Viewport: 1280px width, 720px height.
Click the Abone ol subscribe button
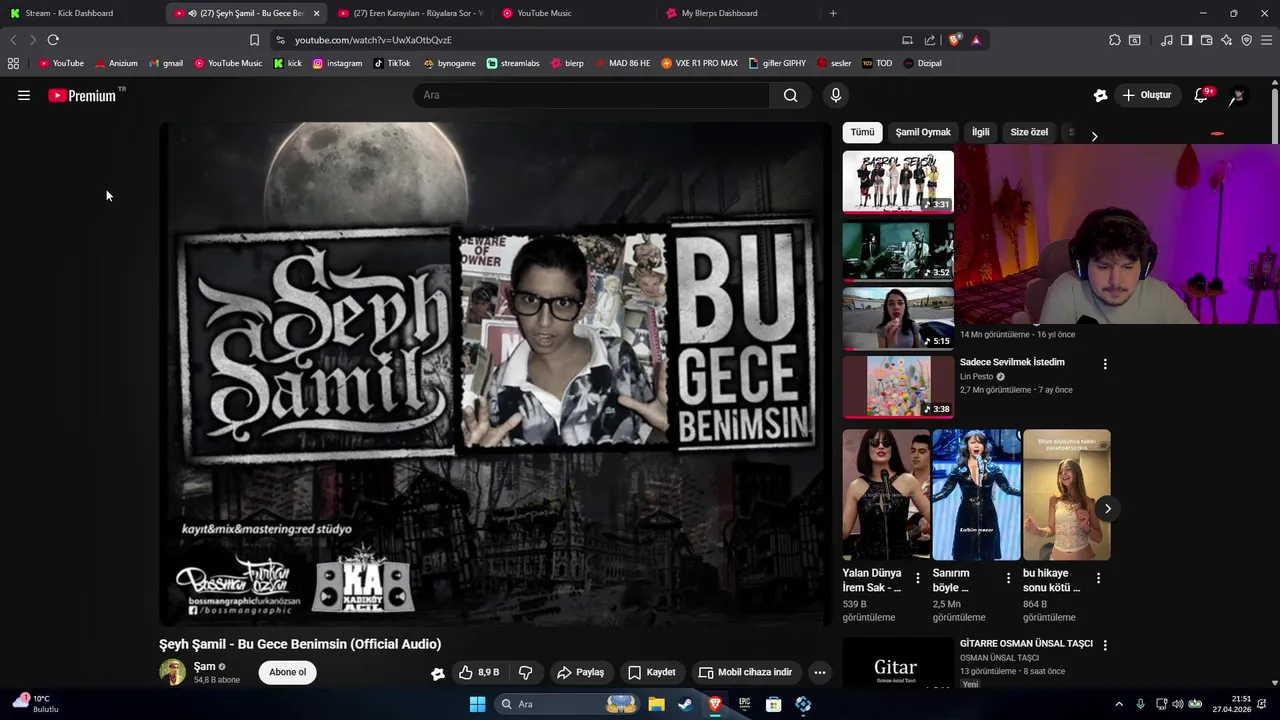click(x=287, y=672)
